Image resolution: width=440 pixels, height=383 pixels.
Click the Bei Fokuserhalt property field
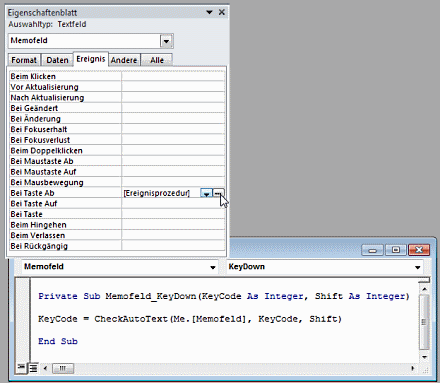coord(173,130)
